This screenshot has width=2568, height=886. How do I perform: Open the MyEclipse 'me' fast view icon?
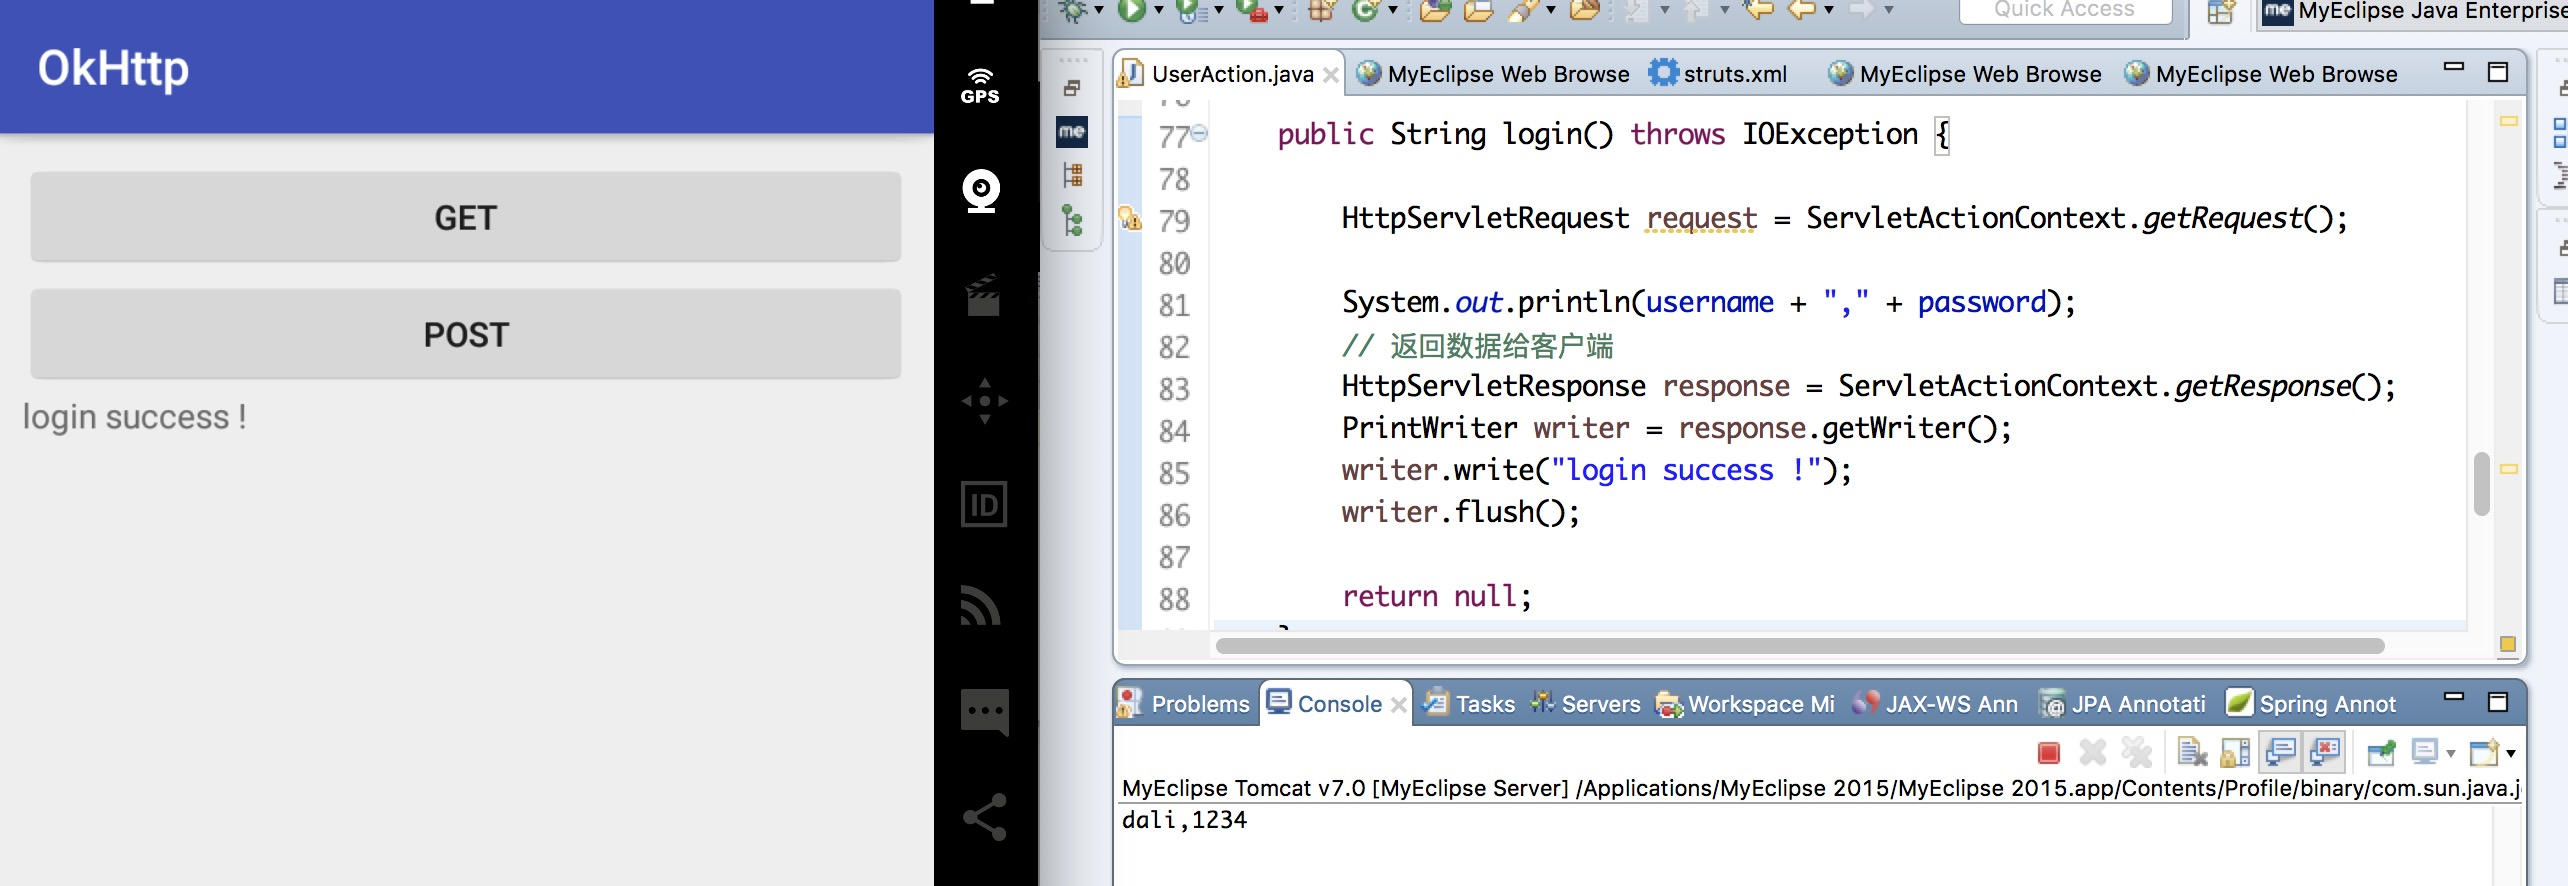tap(1072, 132)
